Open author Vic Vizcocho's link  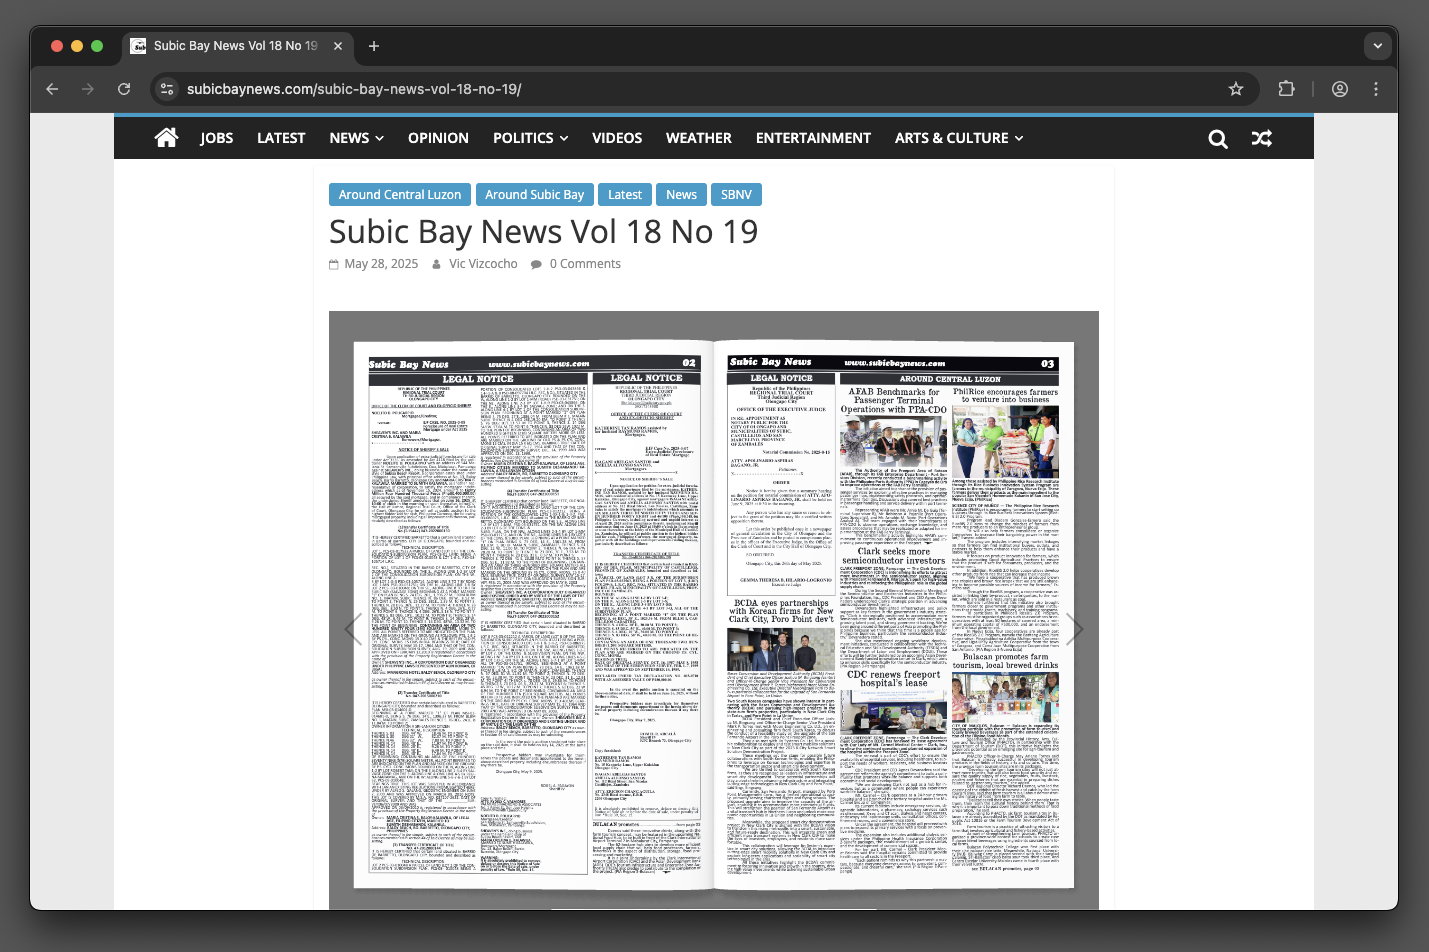point(483,264)
